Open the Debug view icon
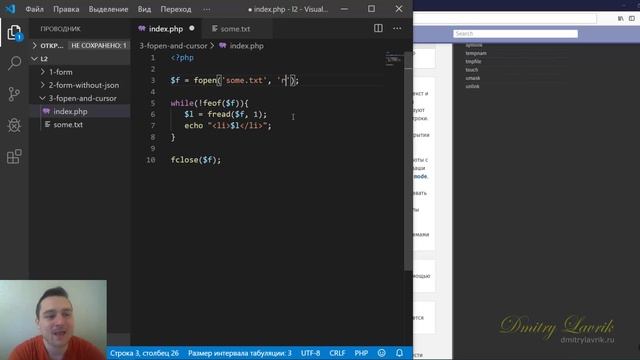 pos(14,125)
